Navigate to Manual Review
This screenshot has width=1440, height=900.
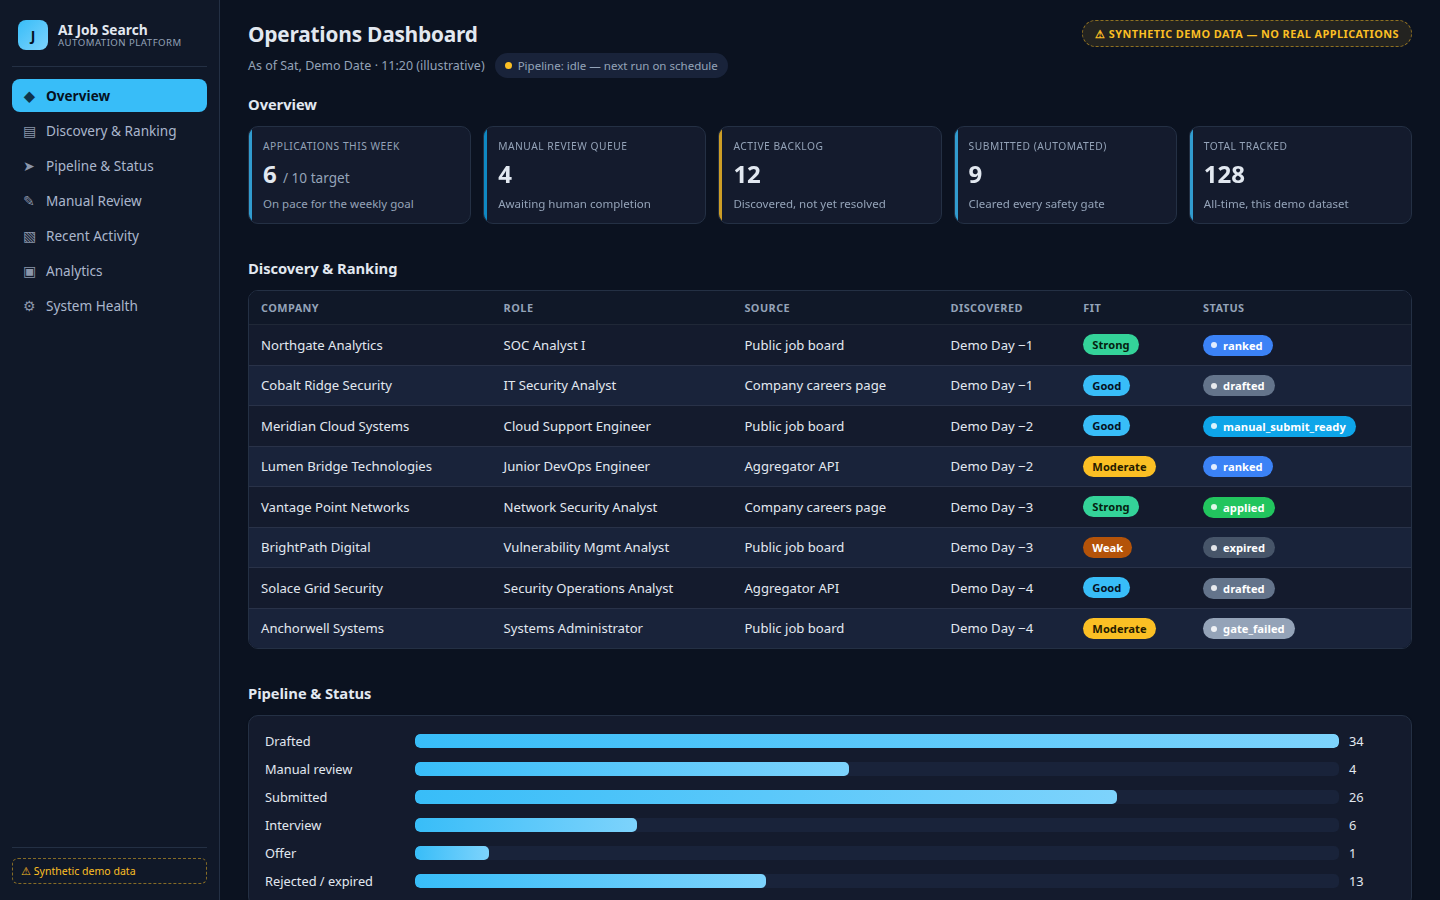pos(109,201)
